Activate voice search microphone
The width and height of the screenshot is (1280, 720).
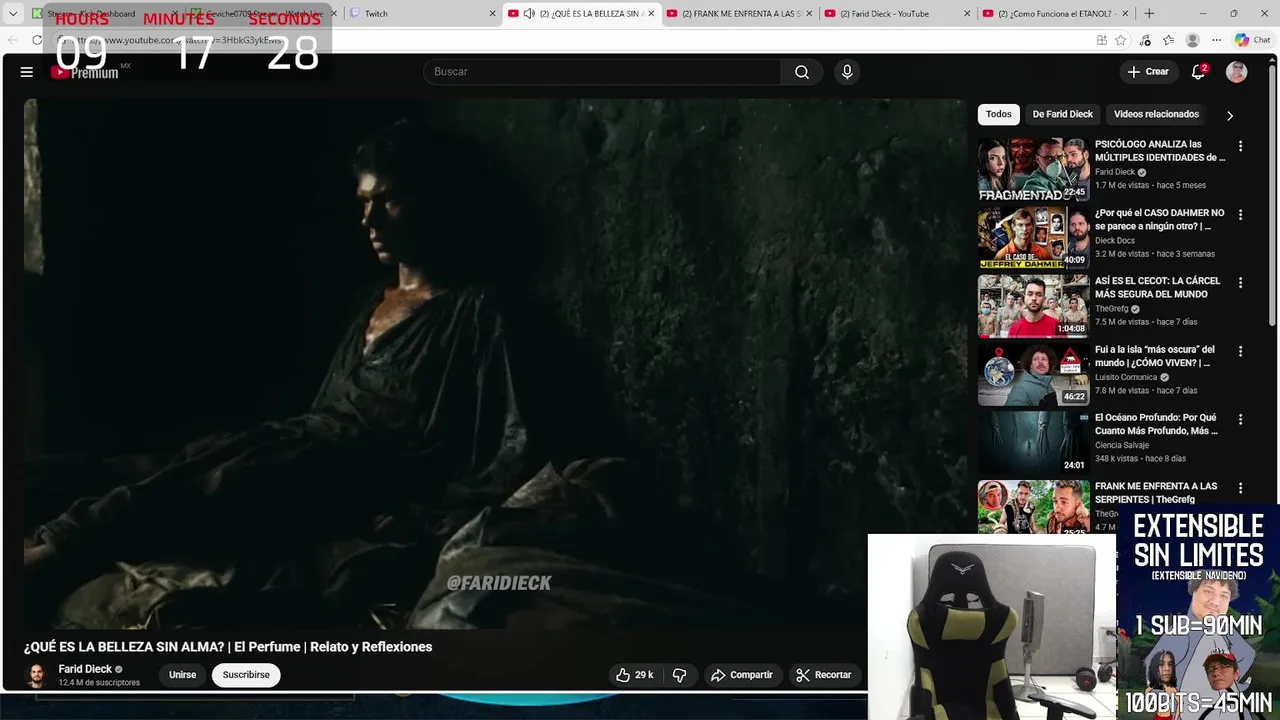[847, 72]
